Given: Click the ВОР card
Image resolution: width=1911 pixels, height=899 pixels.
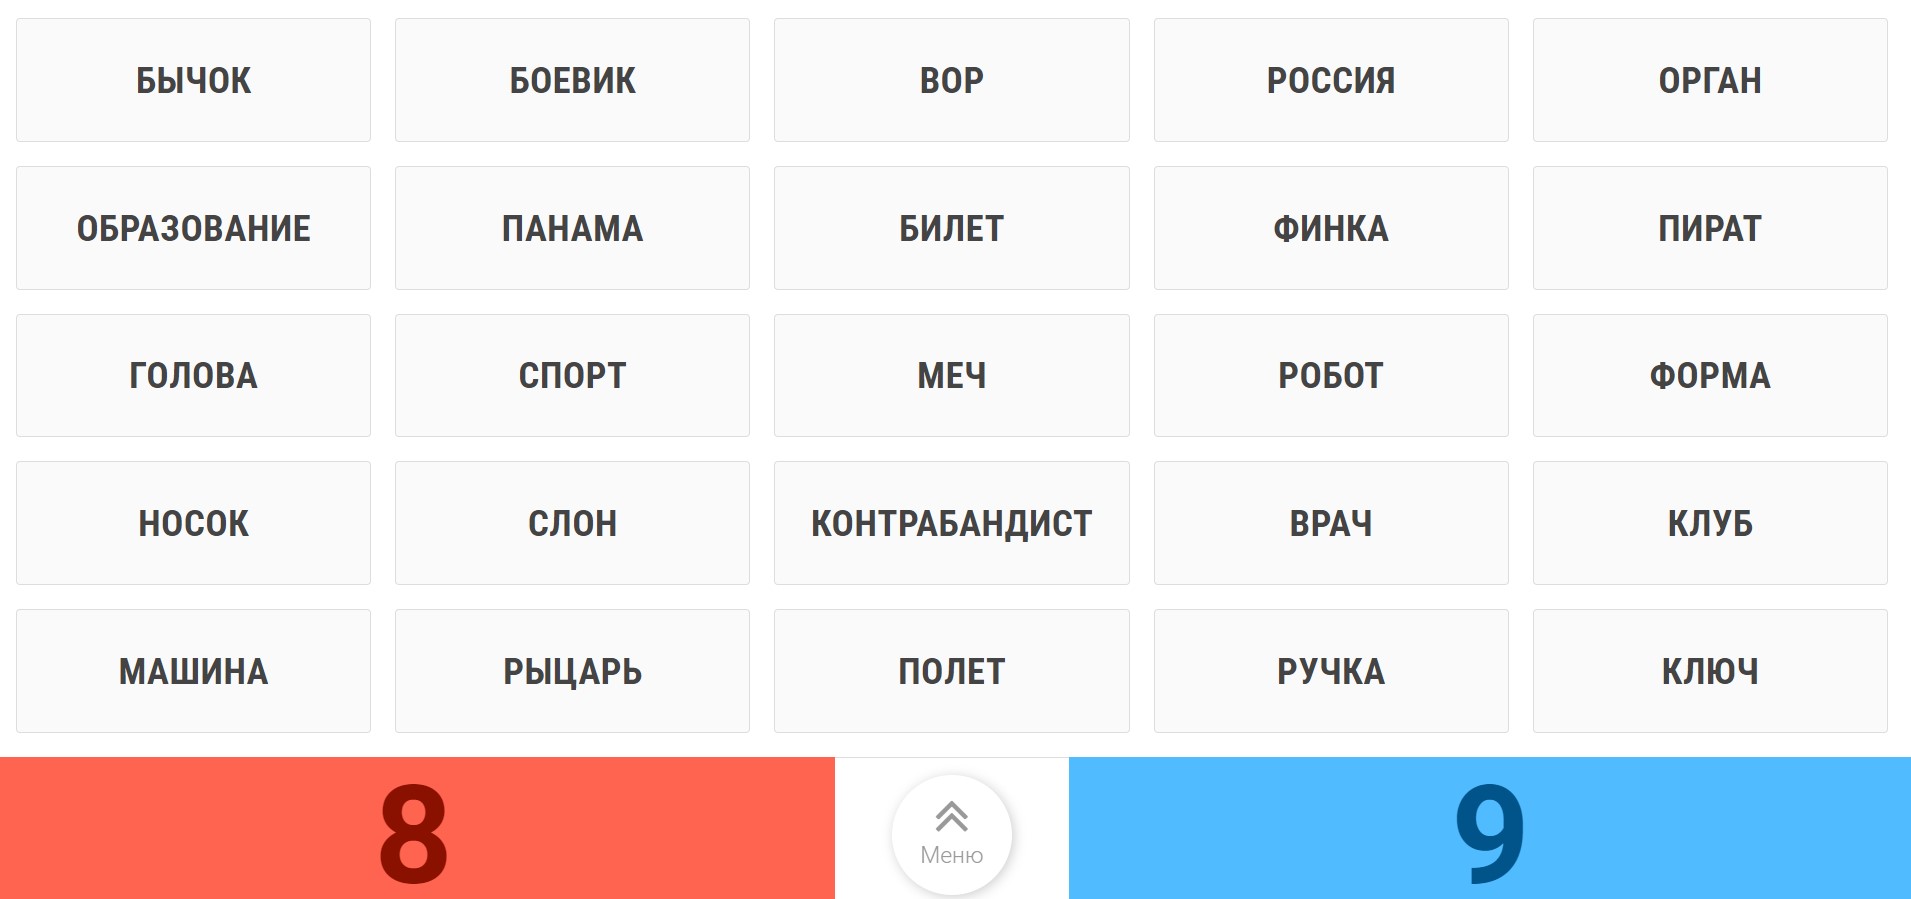Looking at the screenshot, I should point(951,80).
